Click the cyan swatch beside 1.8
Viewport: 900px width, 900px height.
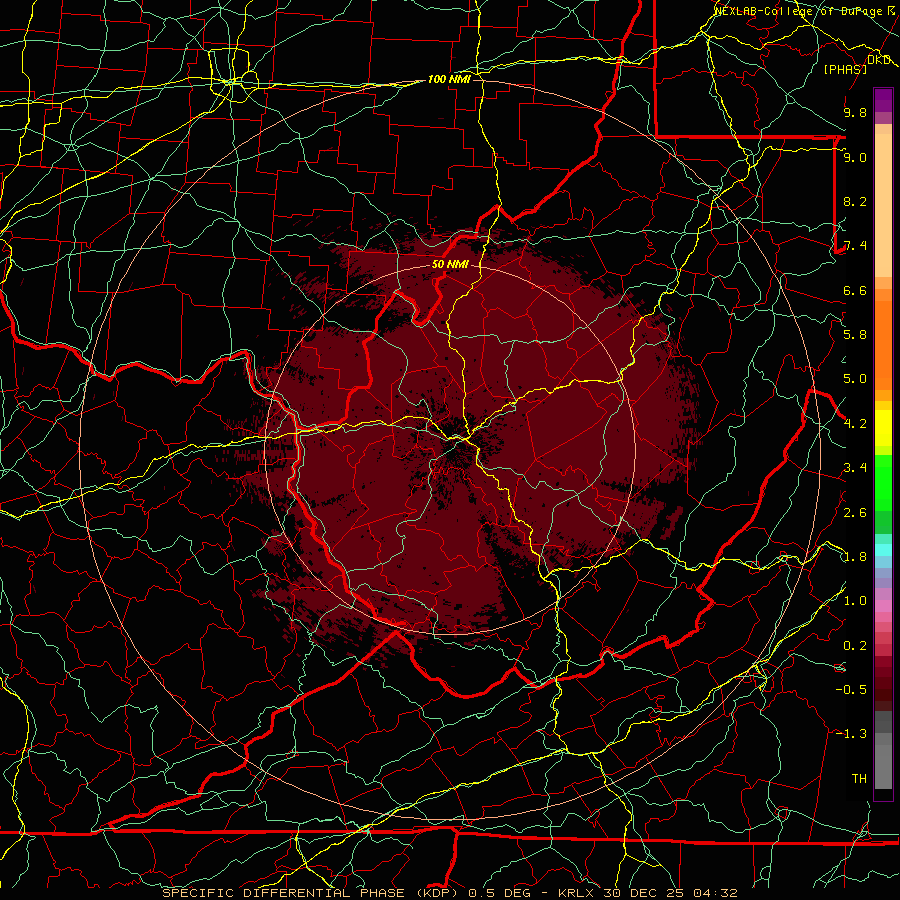click(883, 550)
